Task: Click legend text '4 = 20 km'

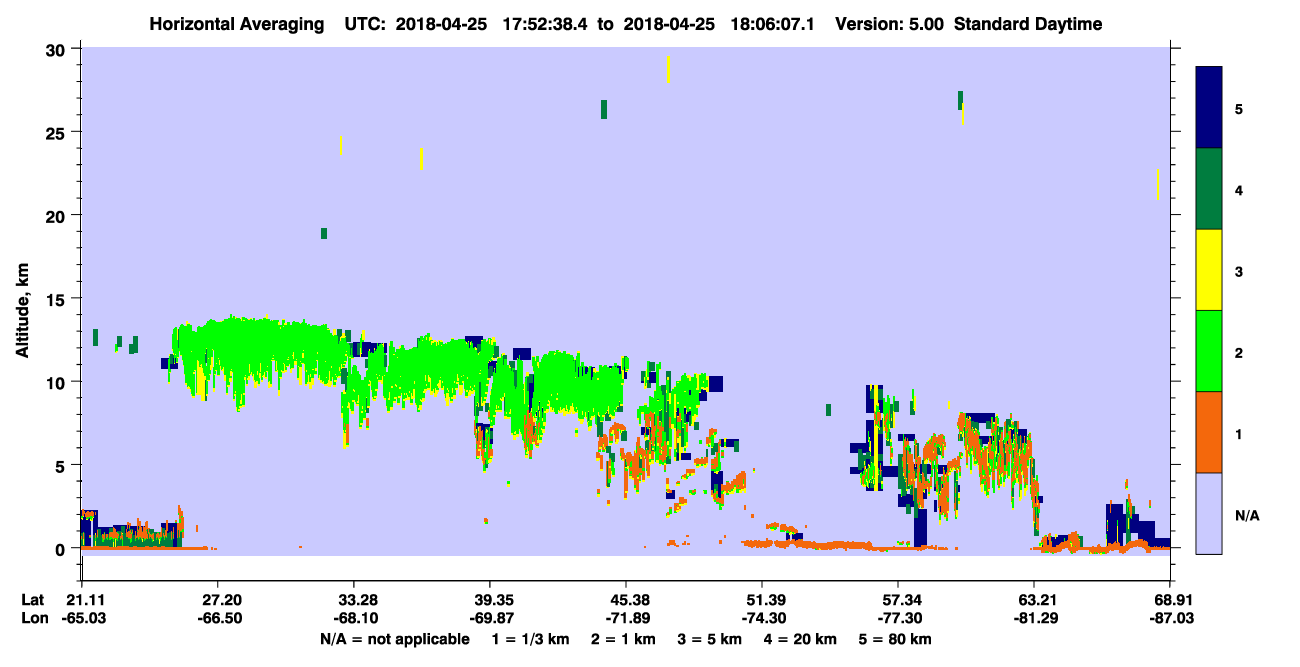Action: [x=798, y=639]
